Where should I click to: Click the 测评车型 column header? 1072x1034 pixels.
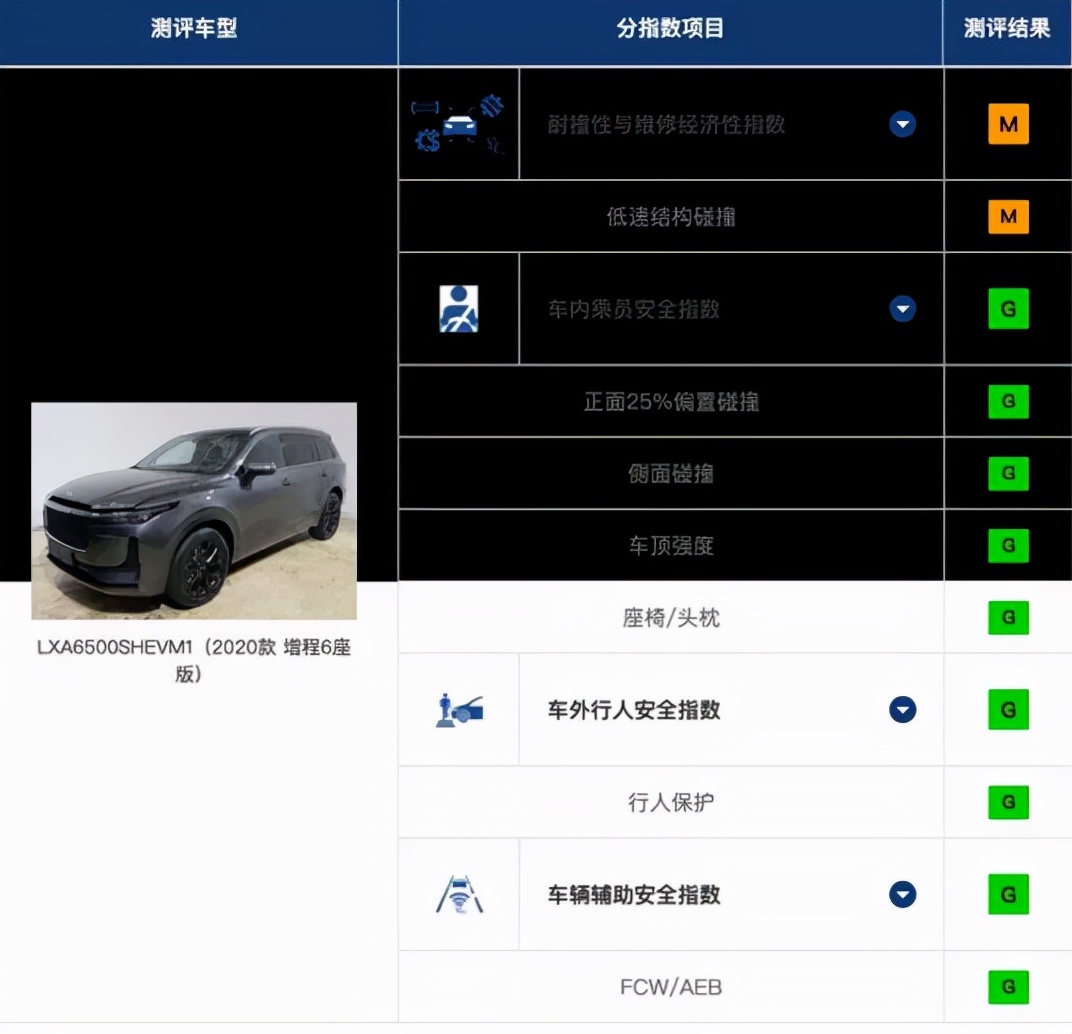click(x=194, y=28)
